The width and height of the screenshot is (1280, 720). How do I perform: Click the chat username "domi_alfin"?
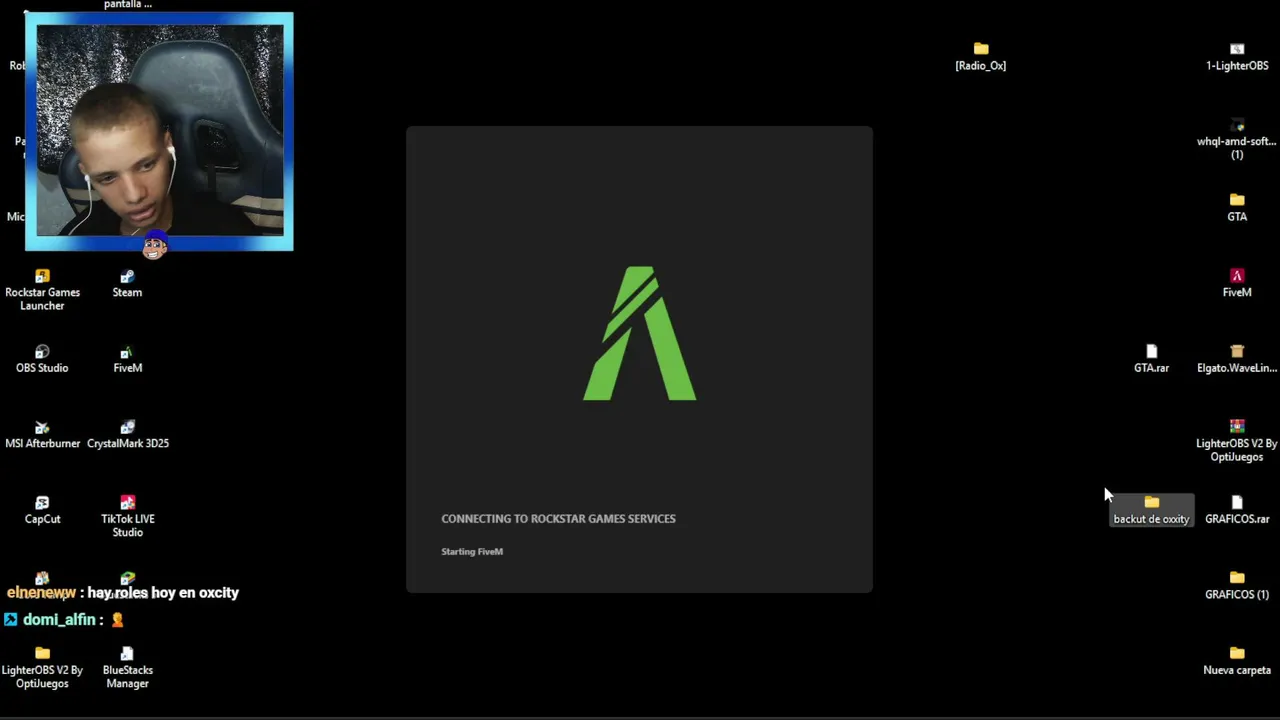(x=59, y=620)
